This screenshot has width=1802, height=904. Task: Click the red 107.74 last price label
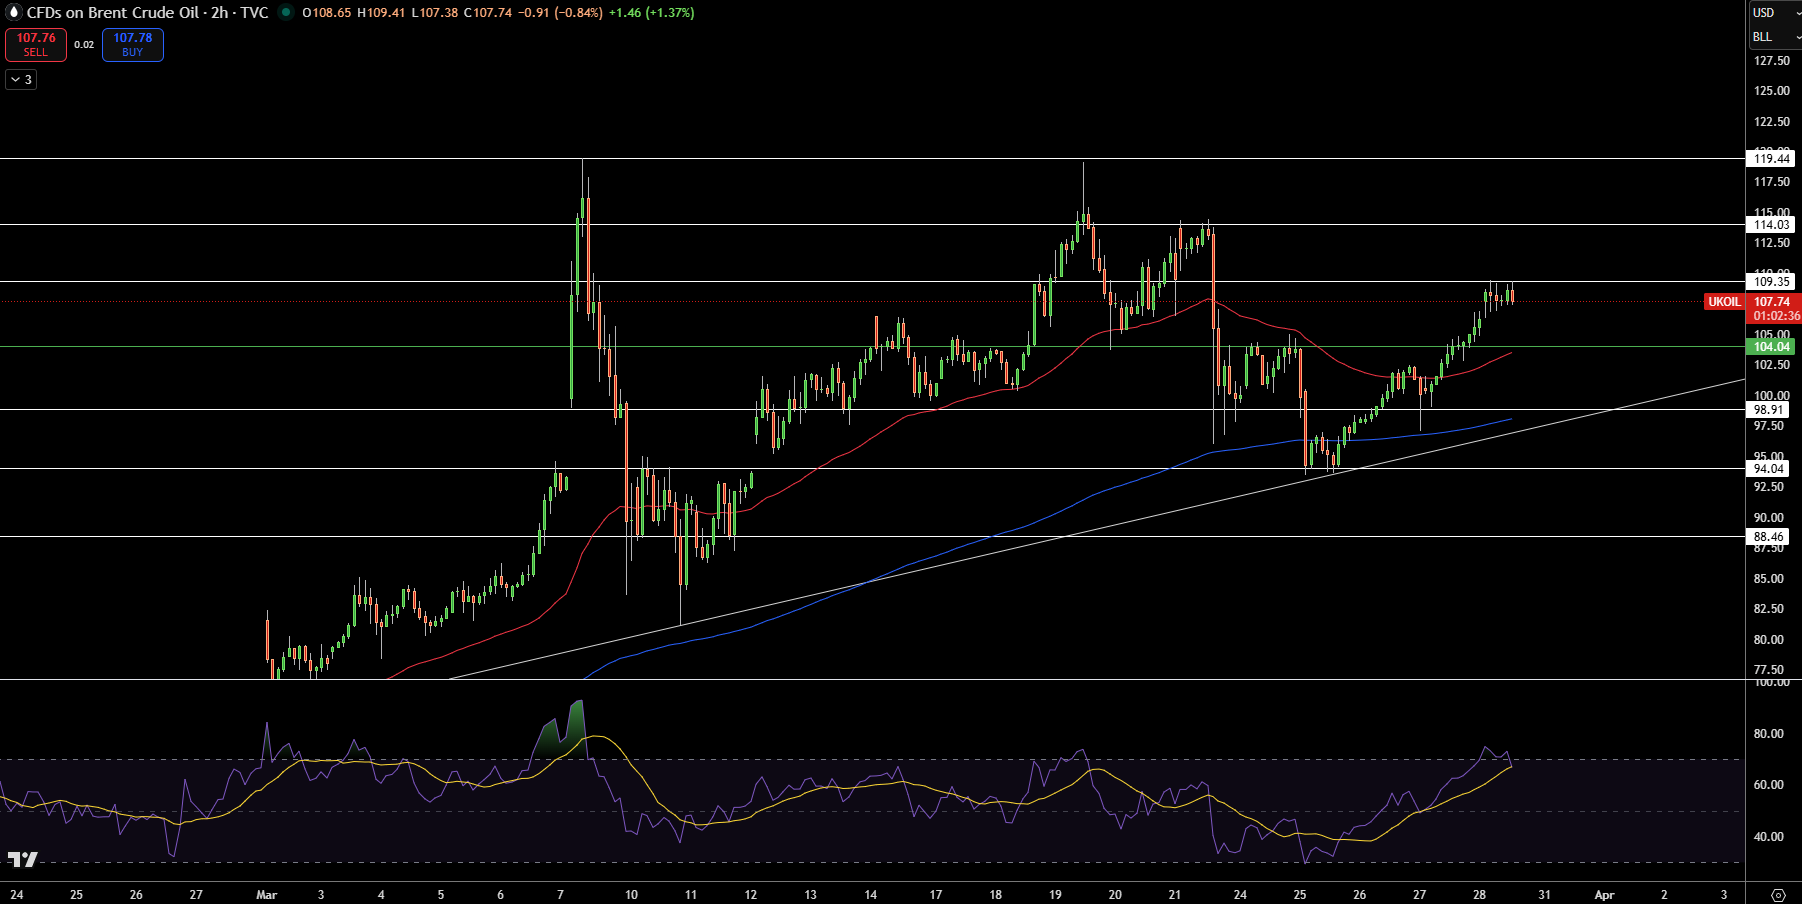(1772, 302)
